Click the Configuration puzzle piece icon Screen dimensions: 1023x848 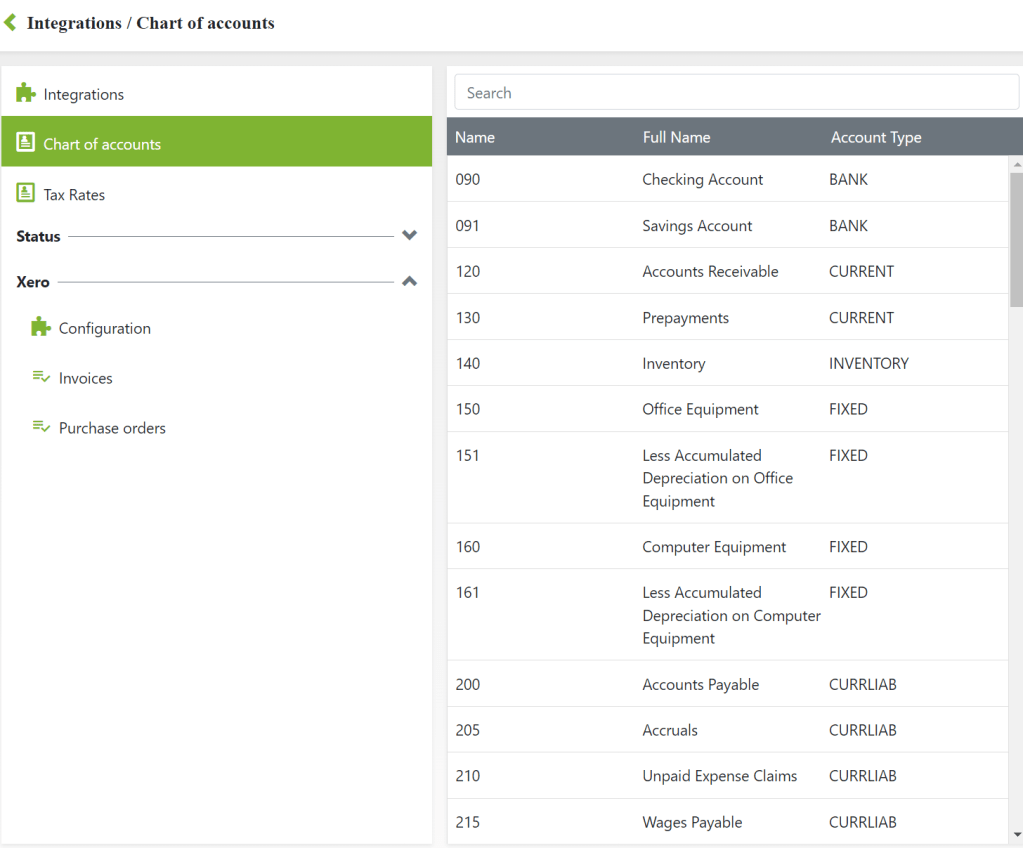pyautogui.click(x=41, y=327)
